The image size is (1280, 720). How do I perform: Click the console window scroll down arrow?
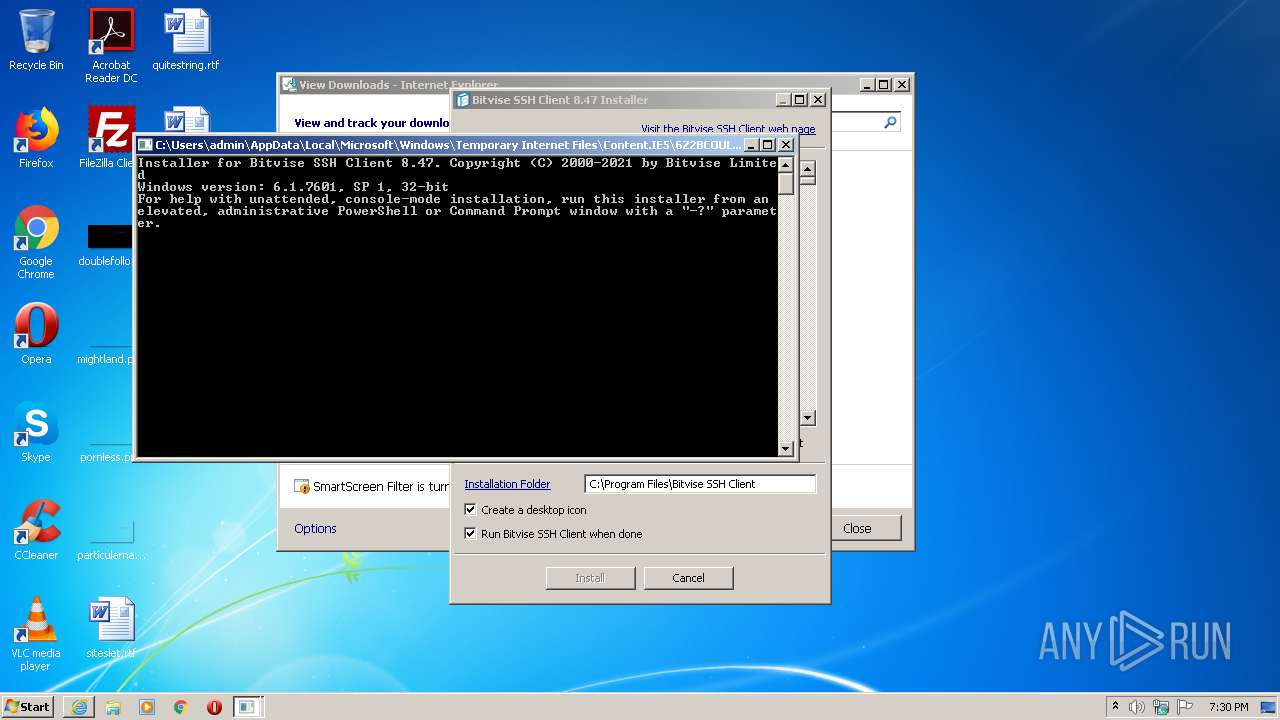[786, 449]
